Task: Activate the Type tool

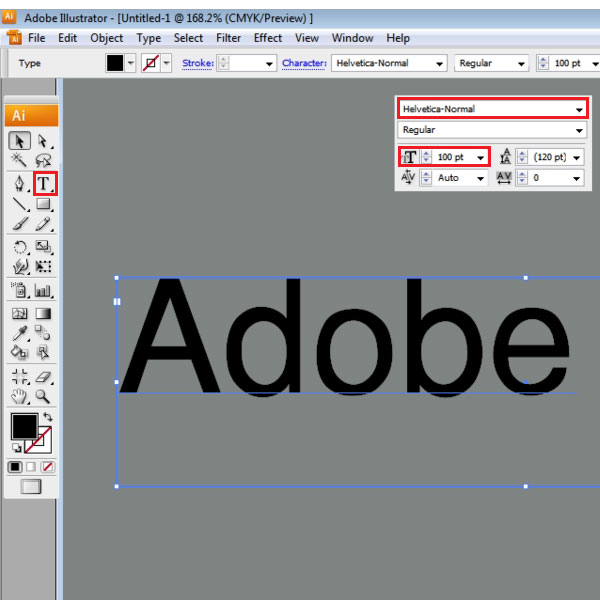Action: pos(45,184)
